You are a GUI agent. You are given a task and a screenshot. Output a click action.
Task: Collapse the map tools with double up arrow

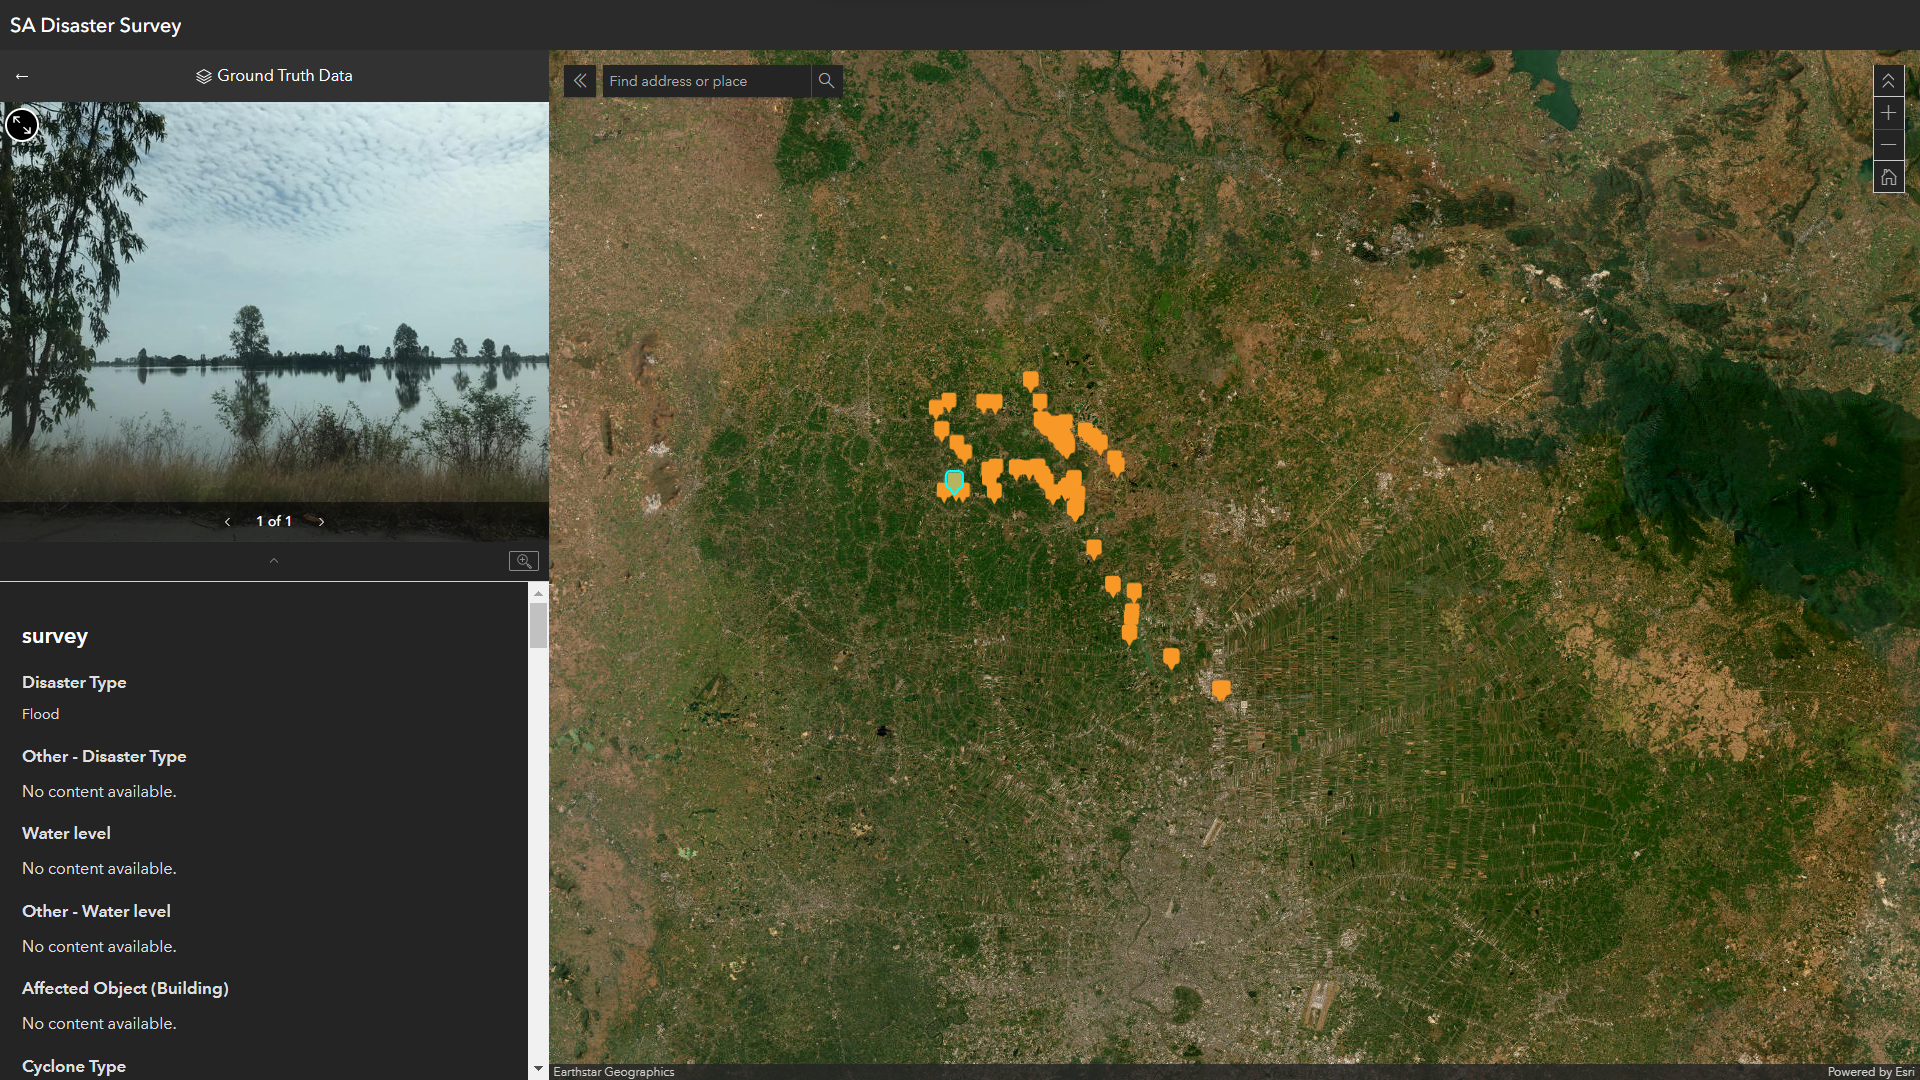pyautogui.click(x=1888, y=81)
